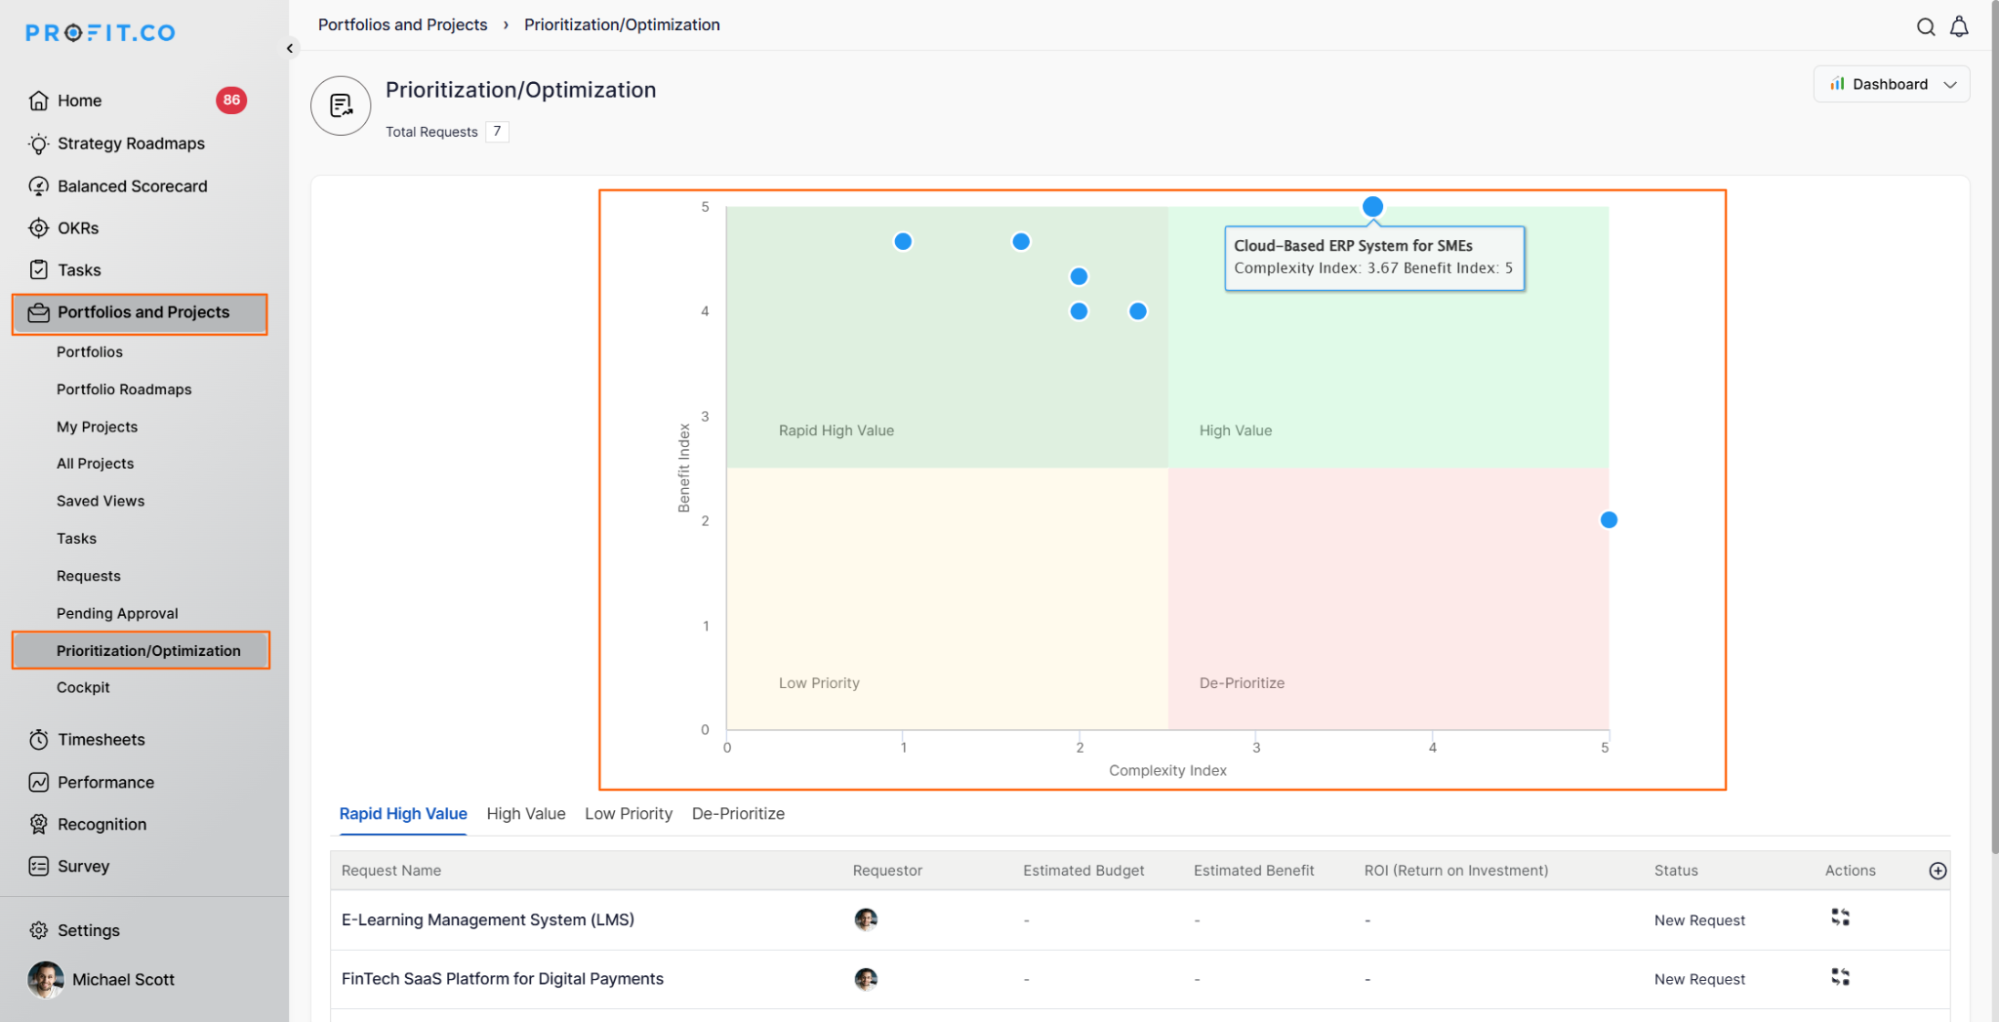This screenshot has width=1999, height=1022.
Task: Click Portfolios and Projects breadcrumb link
Action: 402,25
